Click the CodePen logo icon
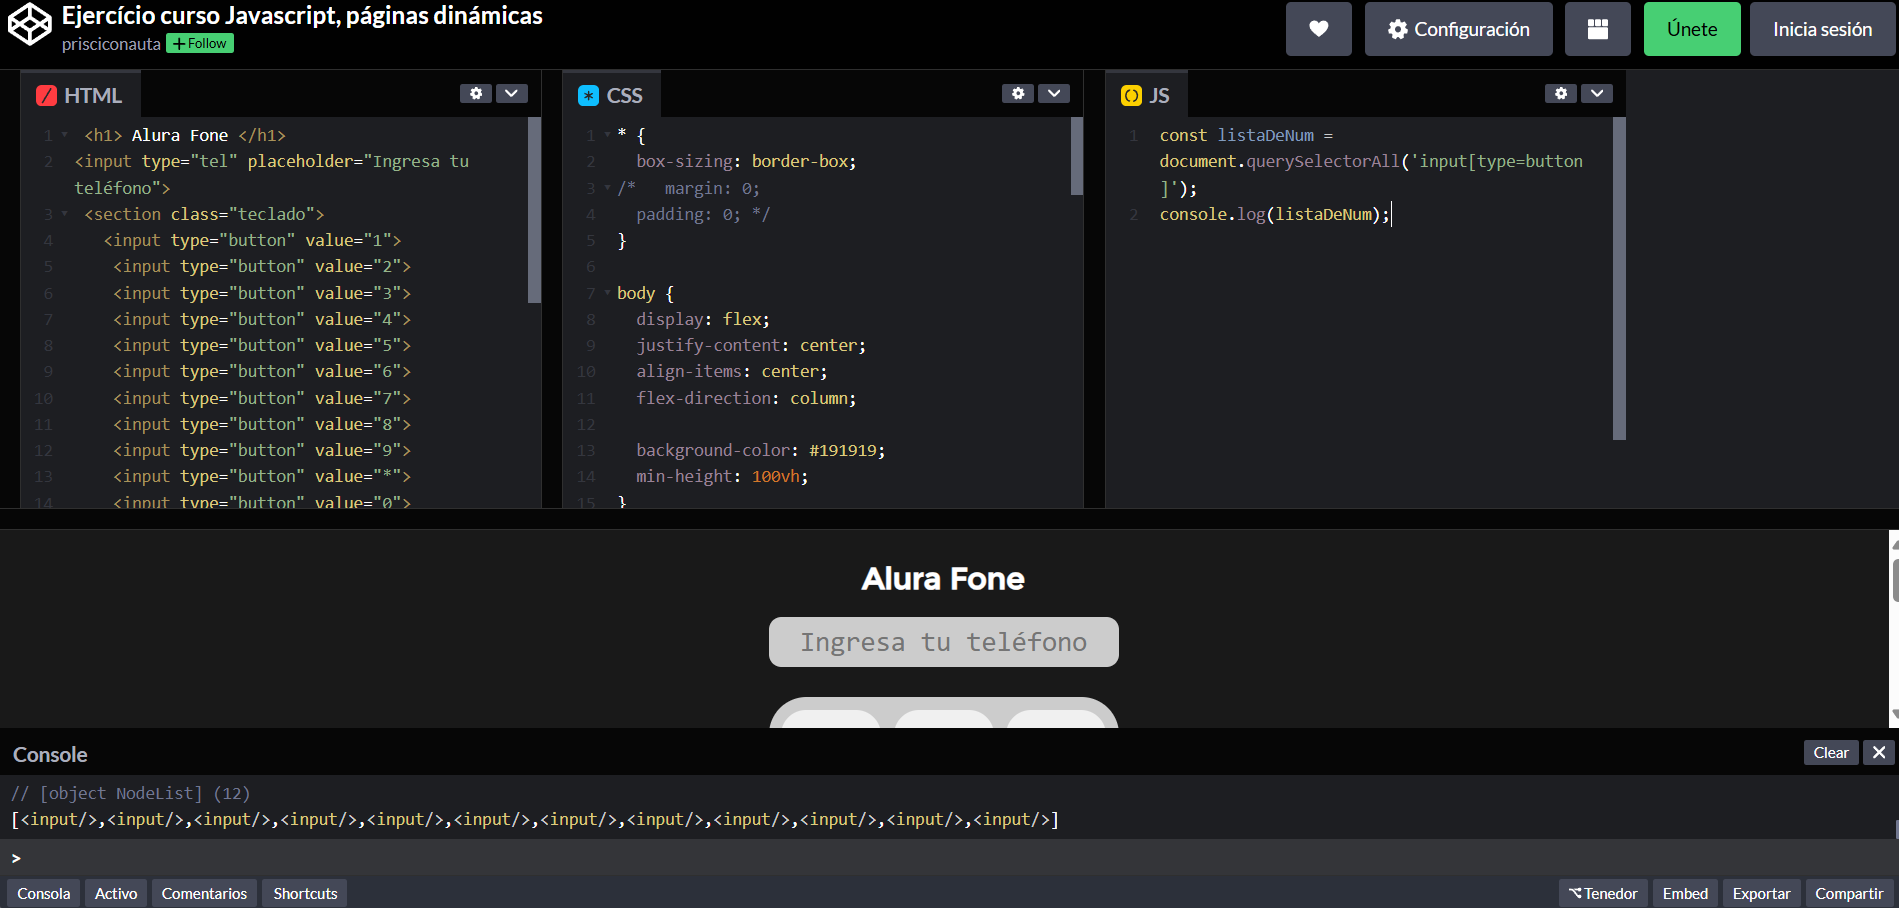This screenshot has width=1899, height=908. pyautogui.click(x=30, y=25)
